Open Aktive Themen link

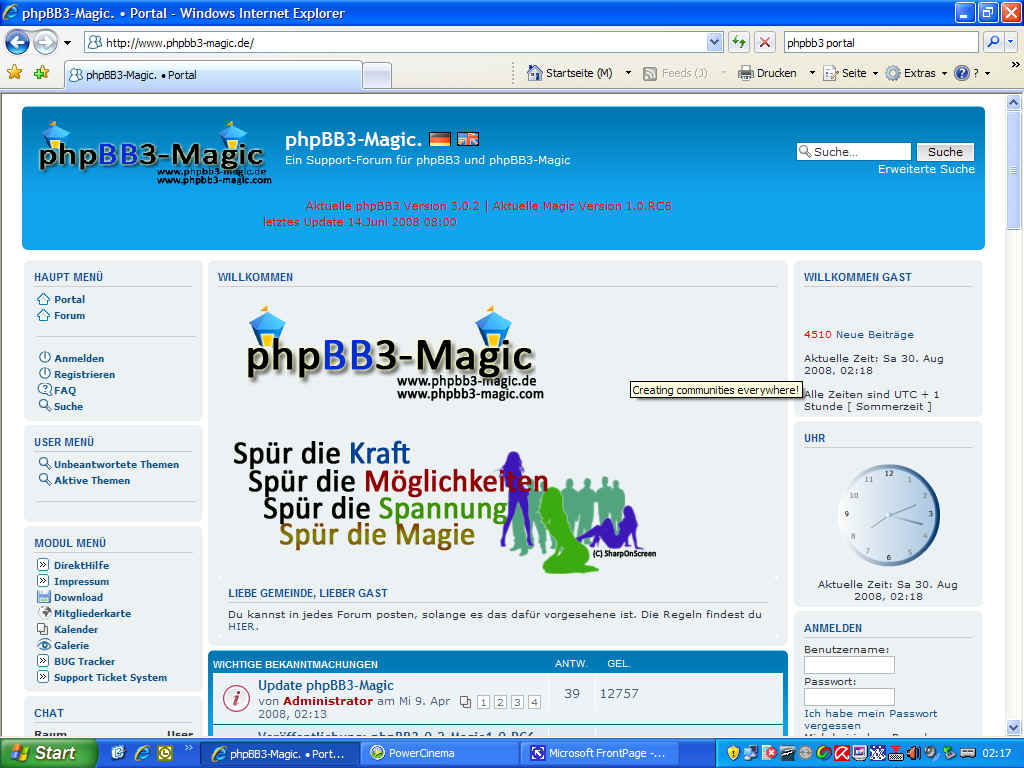coord(92,481)
